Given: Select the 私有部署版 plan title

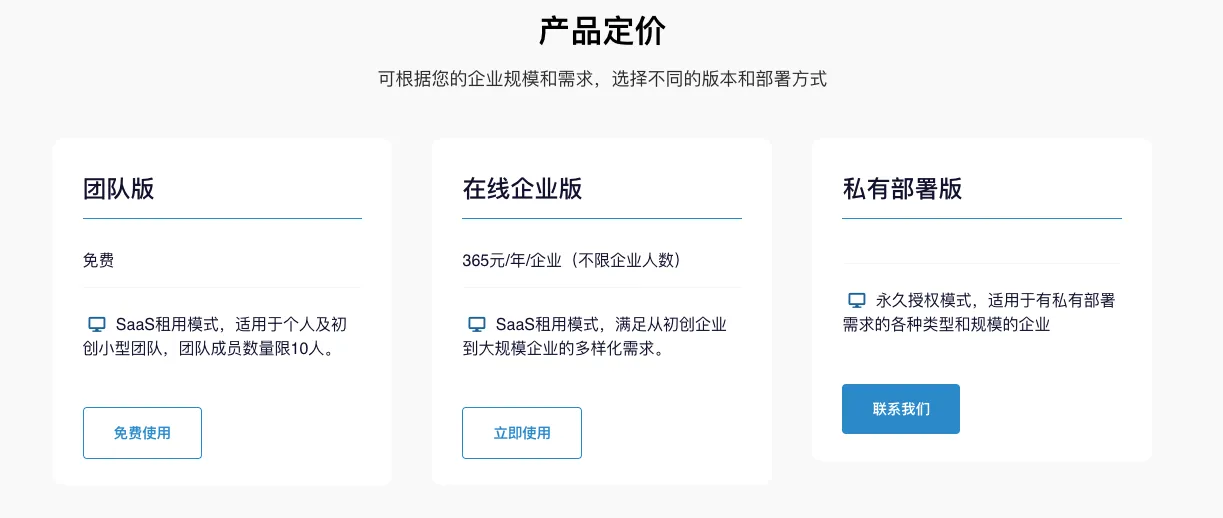Looking at the screenshot, I should 902,189.
